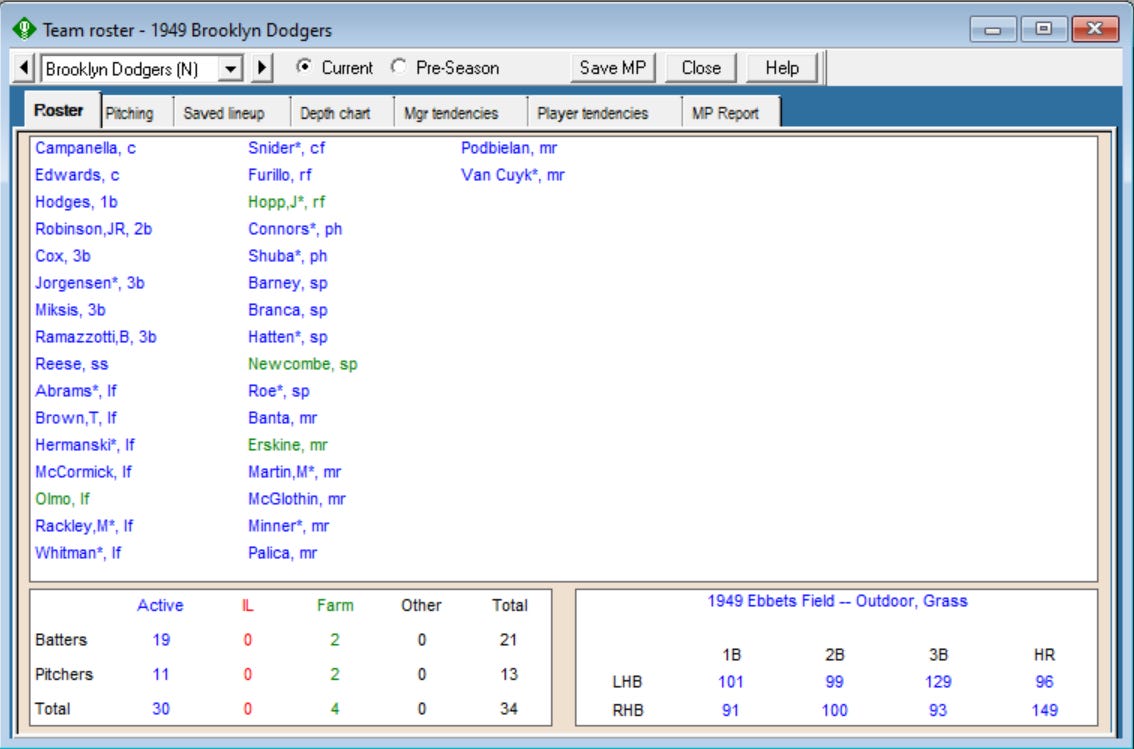Viewport: 1134px width, 749px height.
Task: Click LHB triples factor 129
Action: (938, 682)
